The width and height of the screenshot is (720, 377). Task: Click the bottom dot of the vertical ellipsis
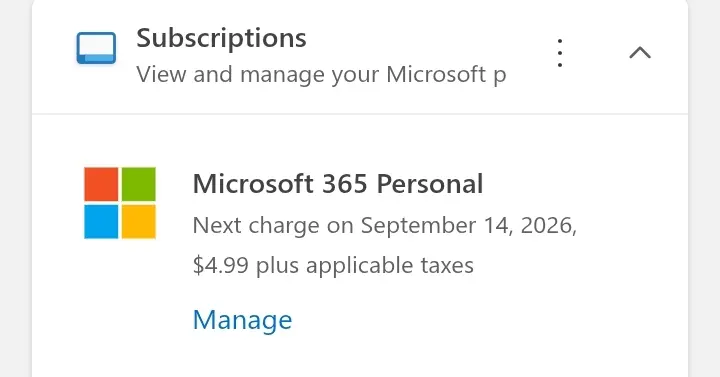pyautogui.click(x=559, y=65)
